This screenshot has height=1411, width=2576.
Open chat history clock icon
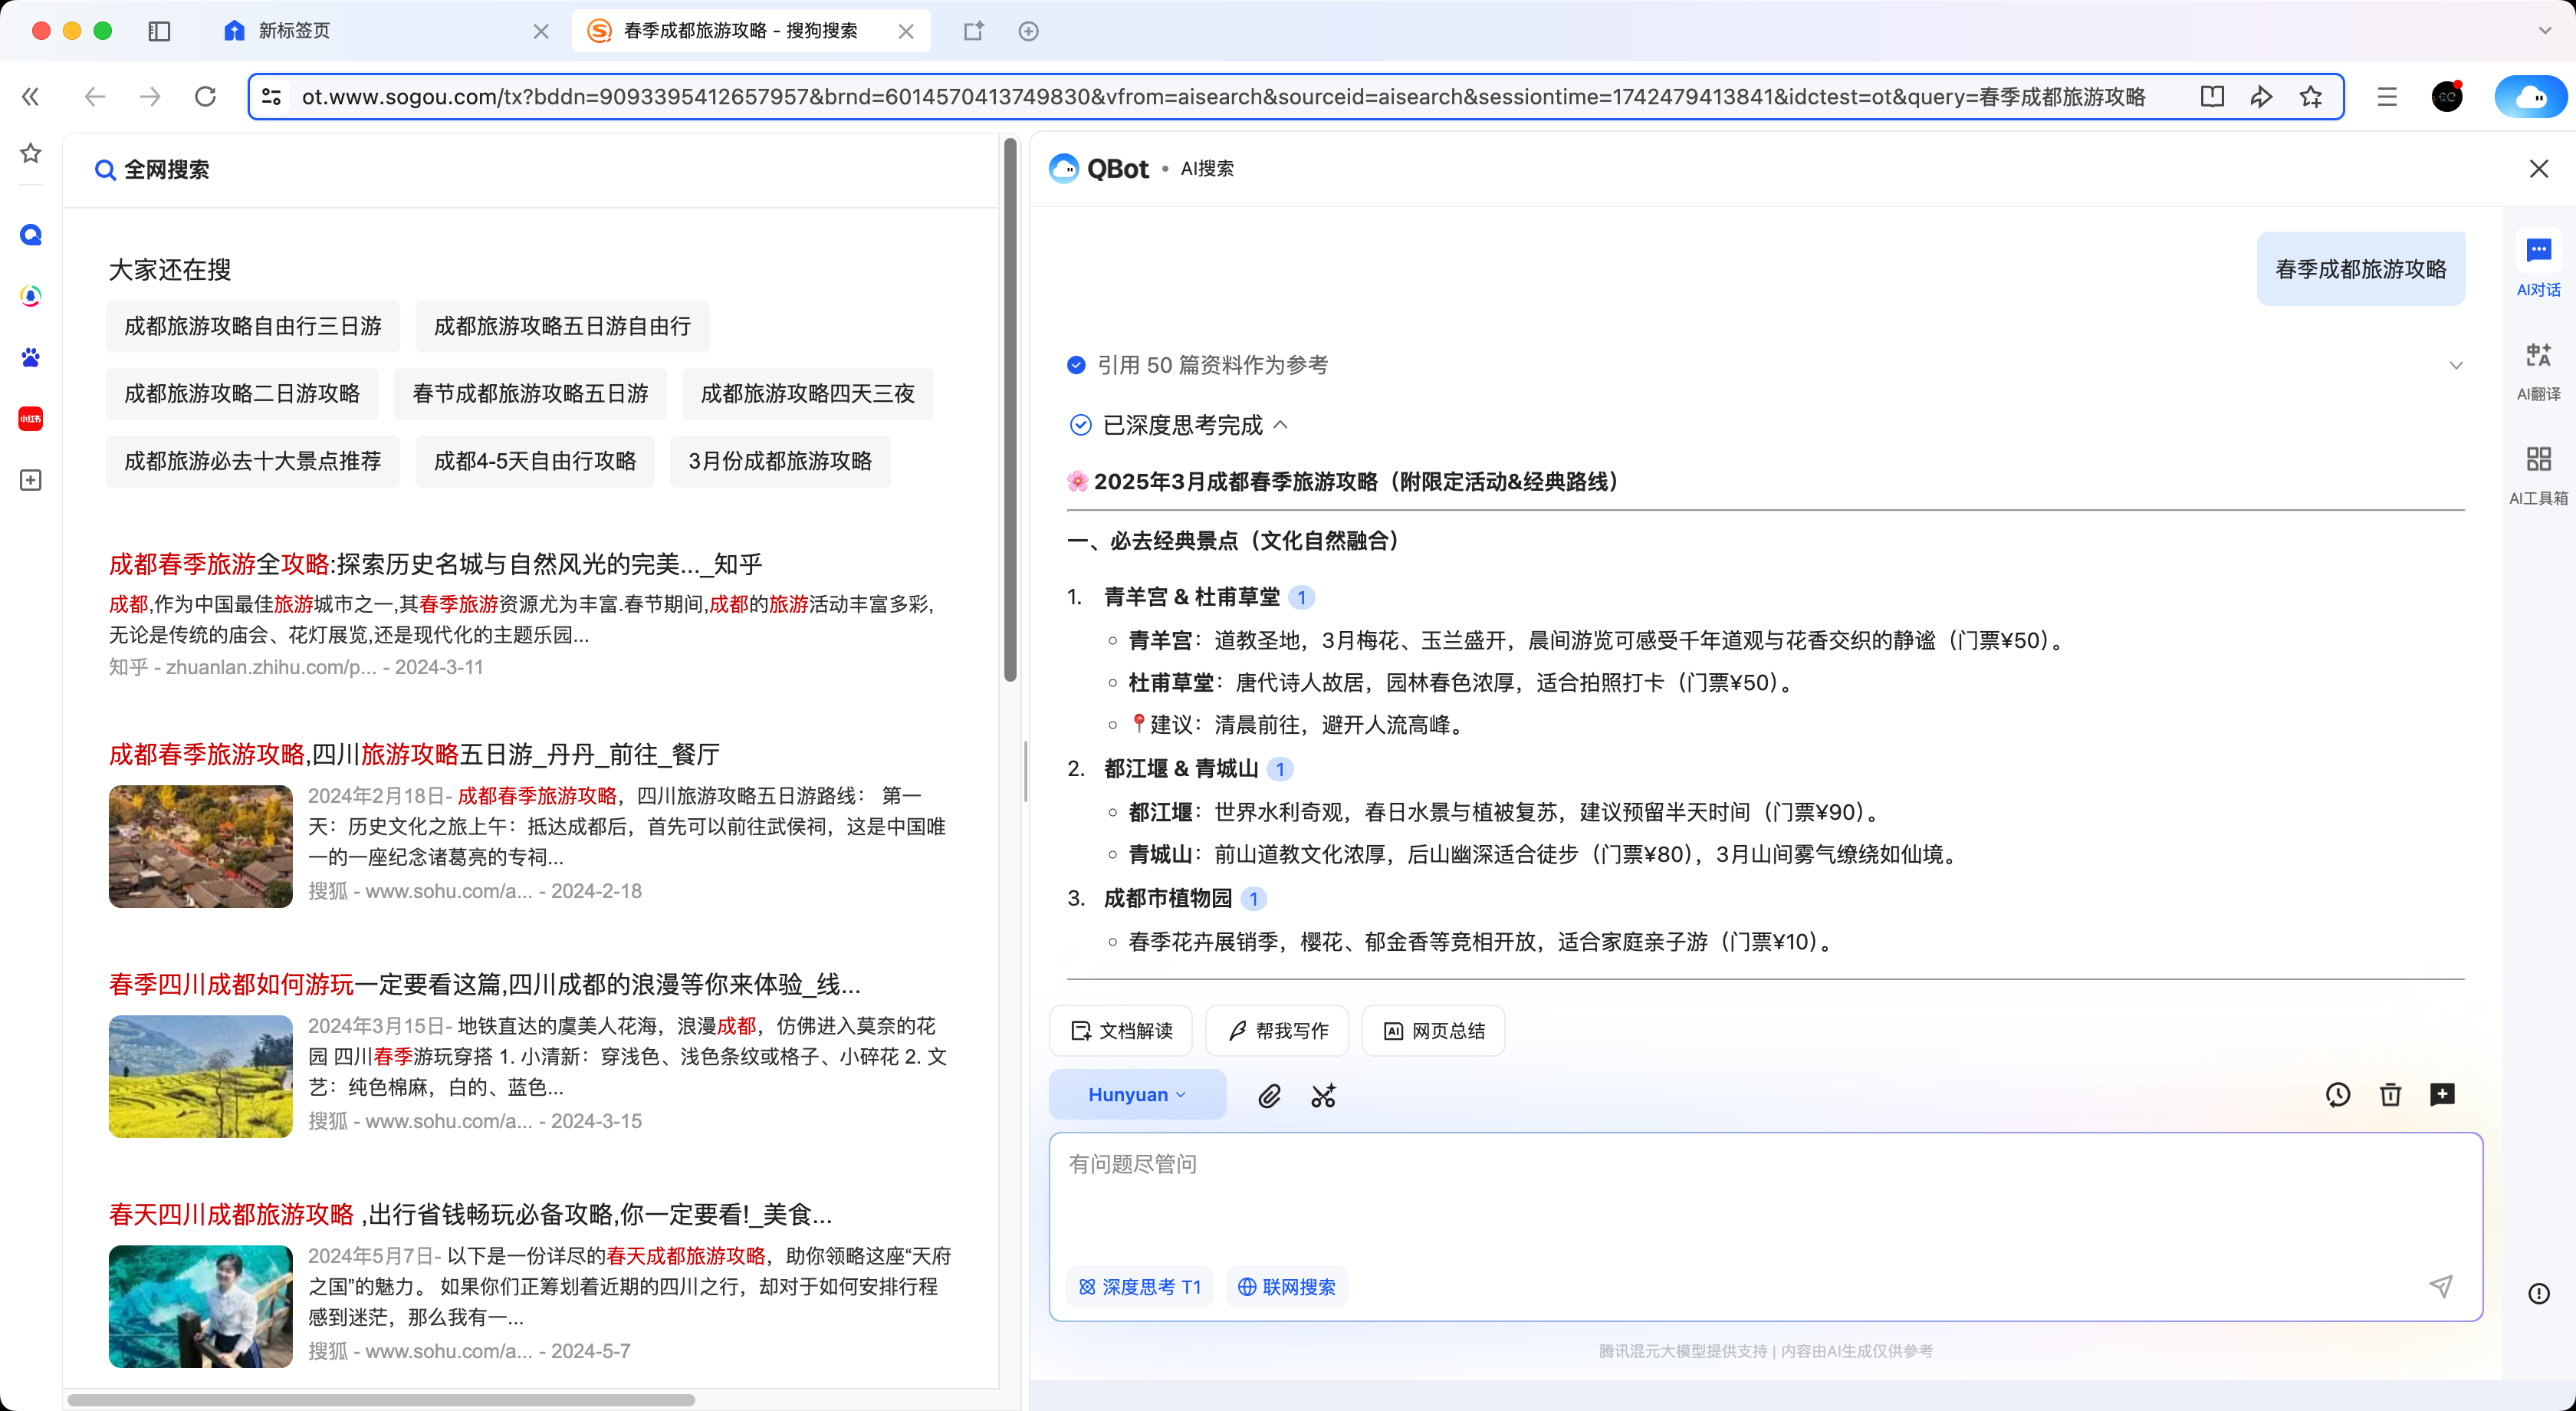(2337, 1094)
